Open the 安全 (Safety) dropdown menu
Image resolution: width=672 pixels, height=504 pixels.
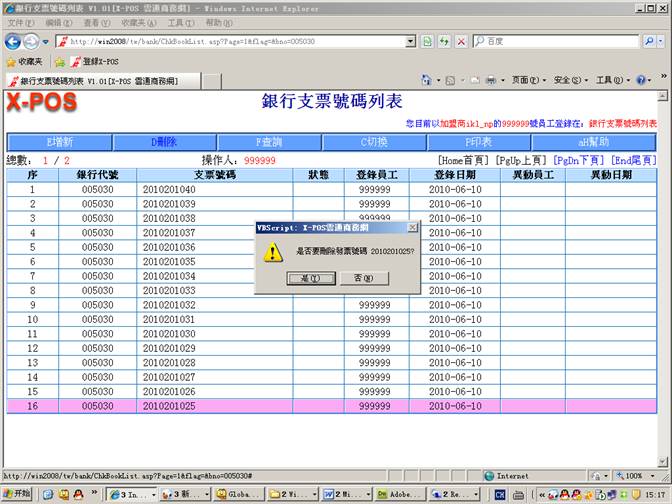coord(568,80)
